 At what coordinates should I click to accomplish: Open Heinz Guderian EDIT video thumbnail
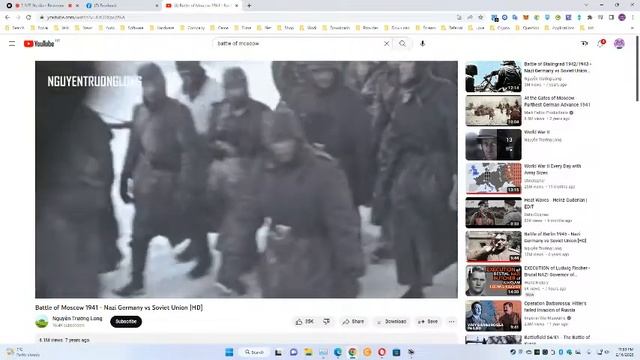493,213
